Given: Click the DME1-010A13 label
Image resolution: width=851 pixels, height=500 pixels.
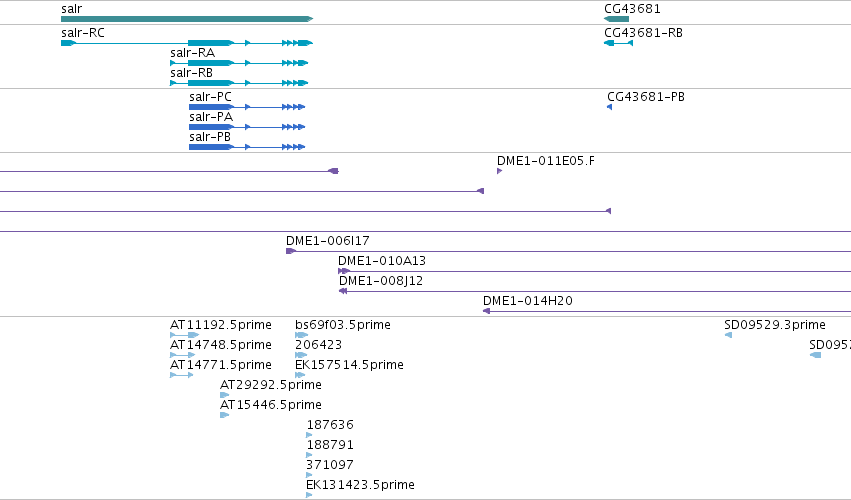Looking at the screenshot, I should click(382, 261).
